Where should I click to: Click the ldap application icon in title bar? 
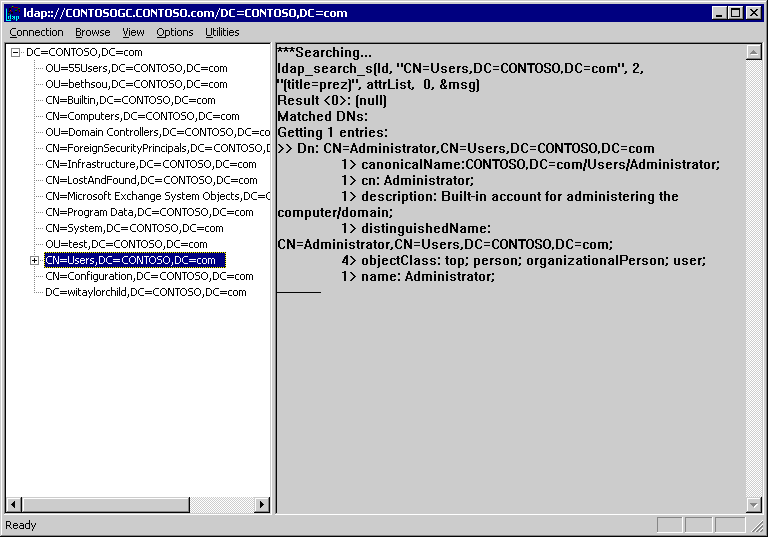13,13
